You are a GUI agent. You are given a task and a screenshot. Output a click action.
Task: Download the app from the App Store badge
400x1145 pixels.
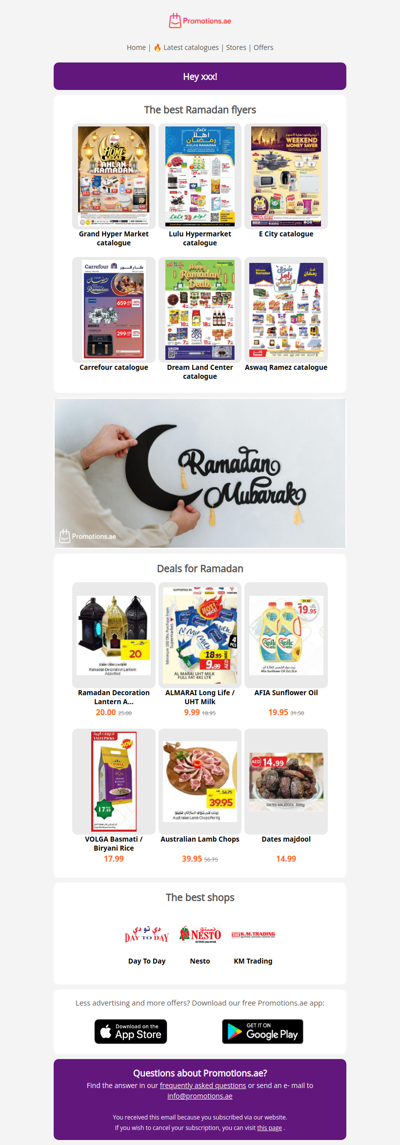(131, 1031)
